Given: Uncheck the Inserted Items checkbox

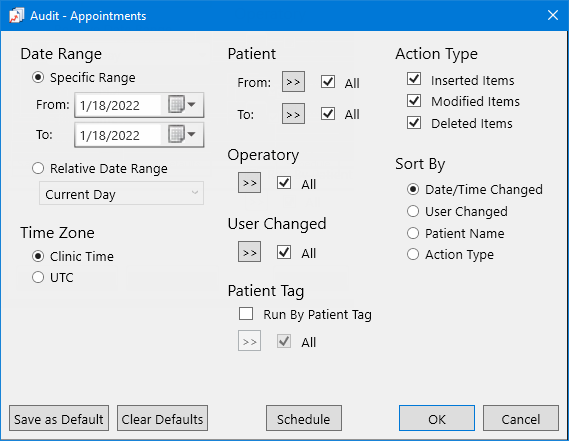Looking at the screenshot, I should [x=414, y=79].
